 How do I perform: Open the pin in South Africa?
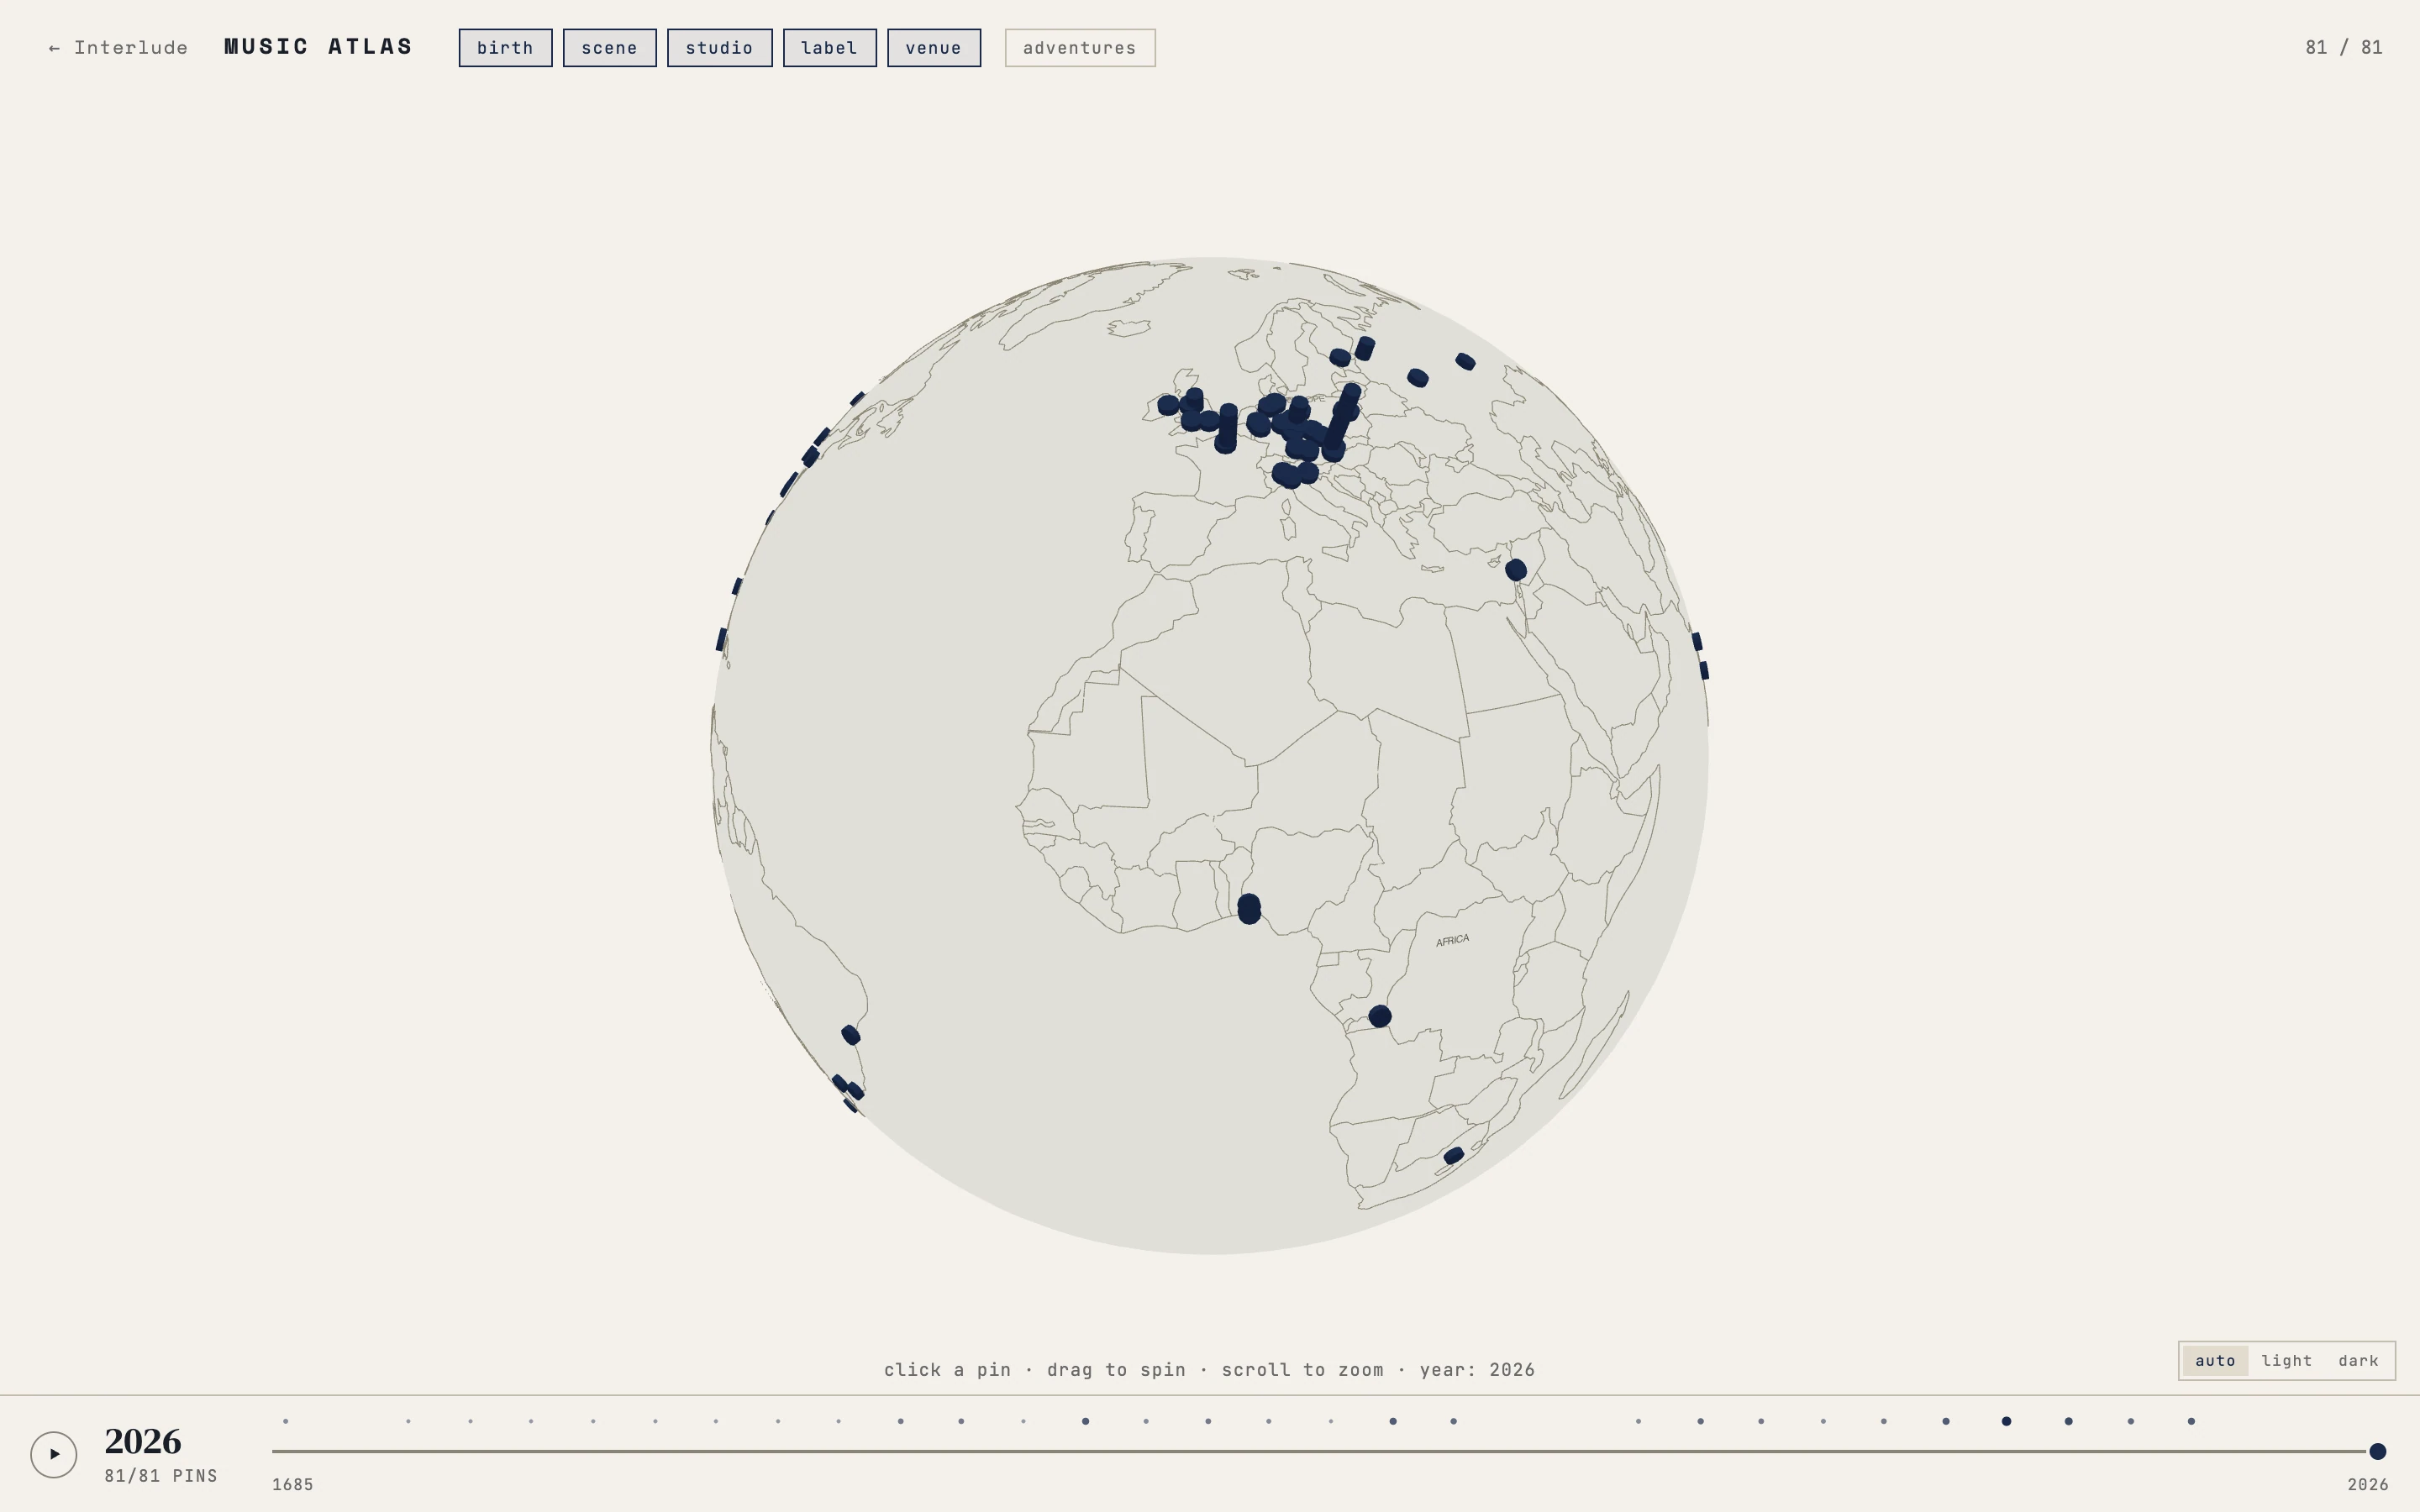pos(1454,1156)
